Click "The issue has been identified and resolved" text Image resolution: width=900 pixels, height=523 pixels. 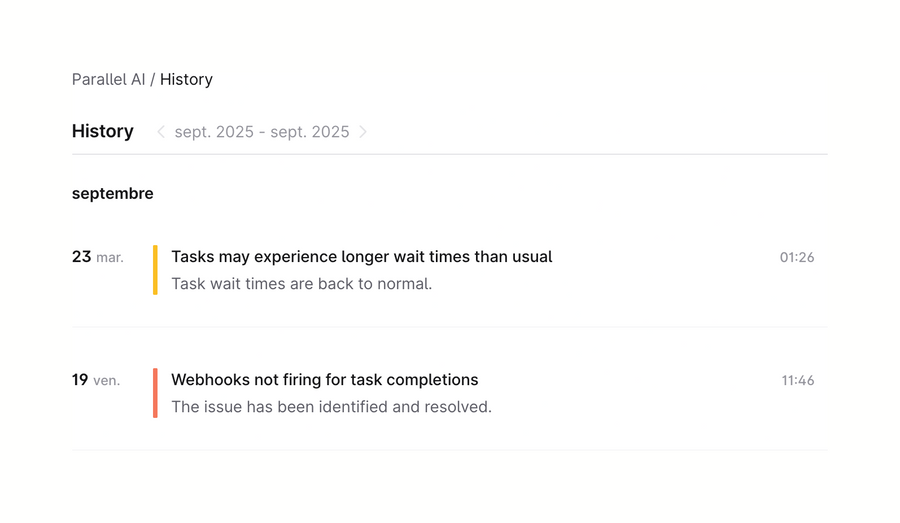coord(331,407)
